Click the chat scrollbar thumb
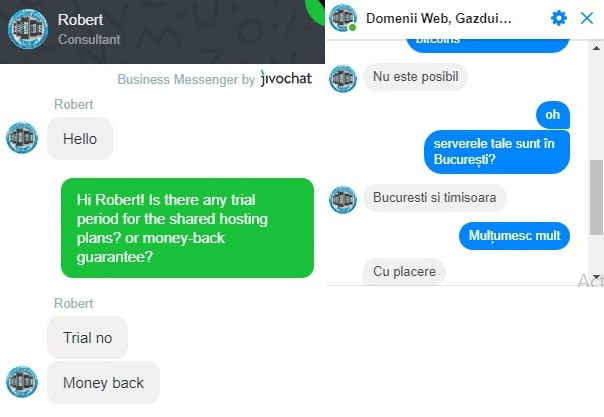 (596, 197)
